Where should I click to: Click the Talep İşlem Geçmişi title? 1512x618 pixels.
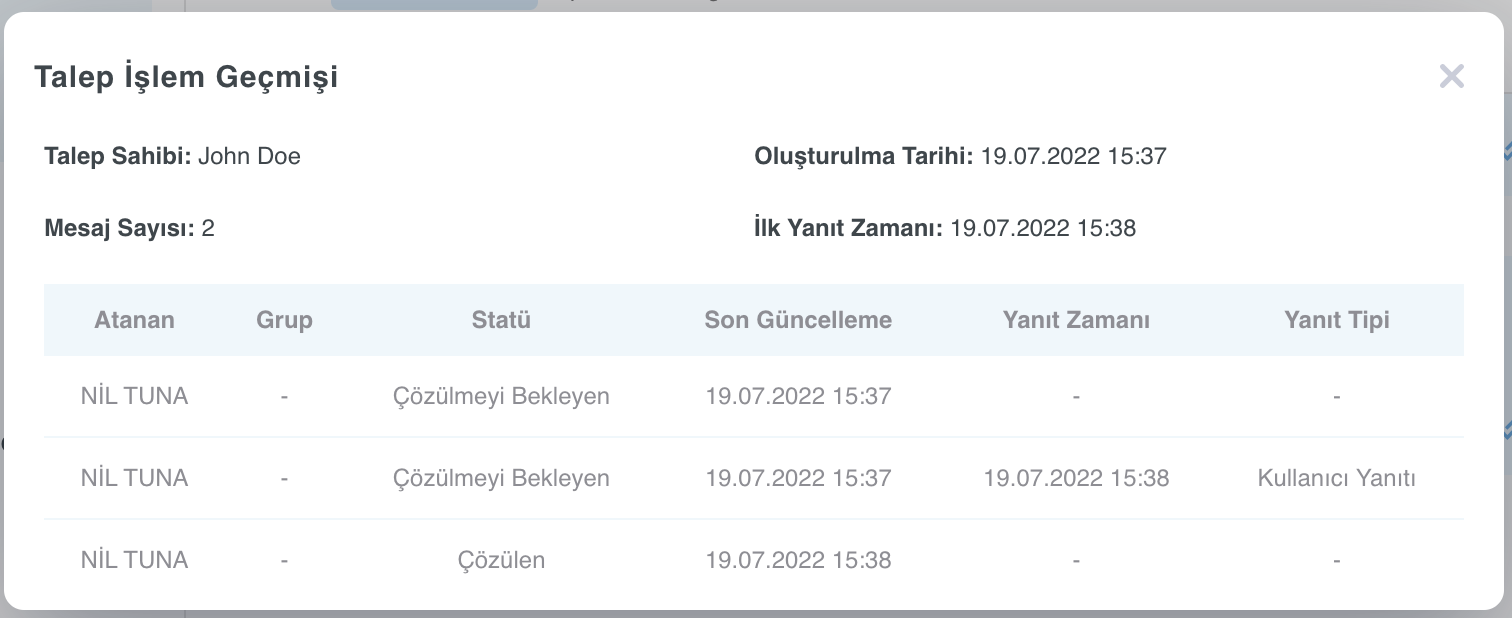pos(186,76)
